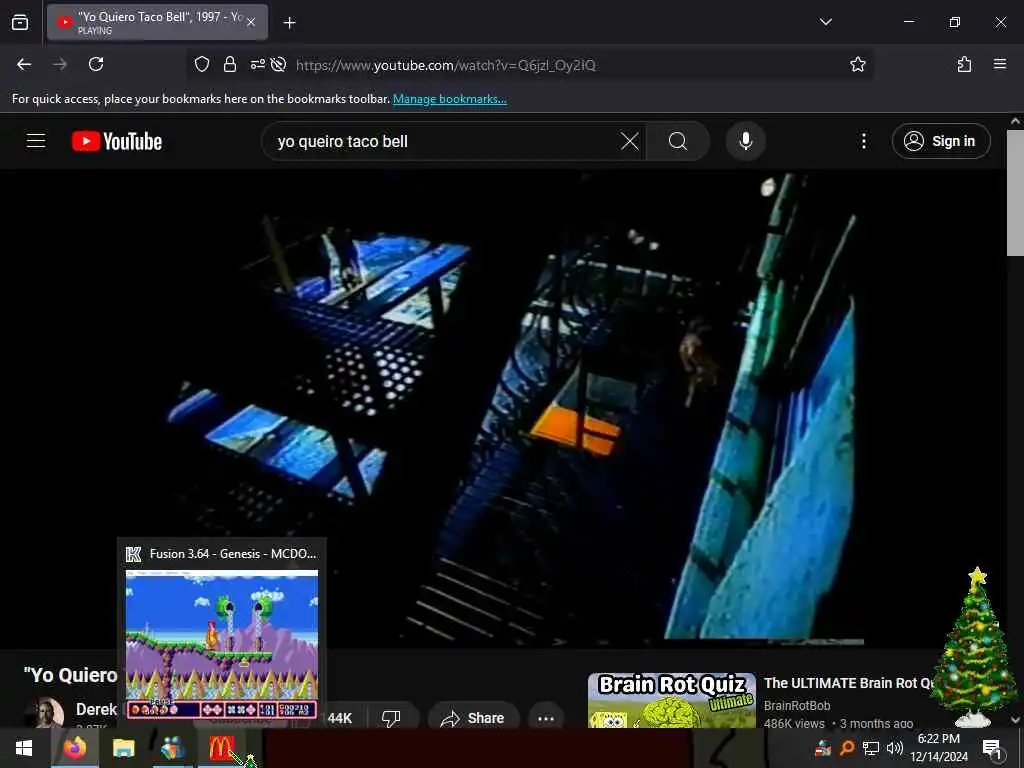
Task: List all tabs dropdown arrow
Action: 826,22
